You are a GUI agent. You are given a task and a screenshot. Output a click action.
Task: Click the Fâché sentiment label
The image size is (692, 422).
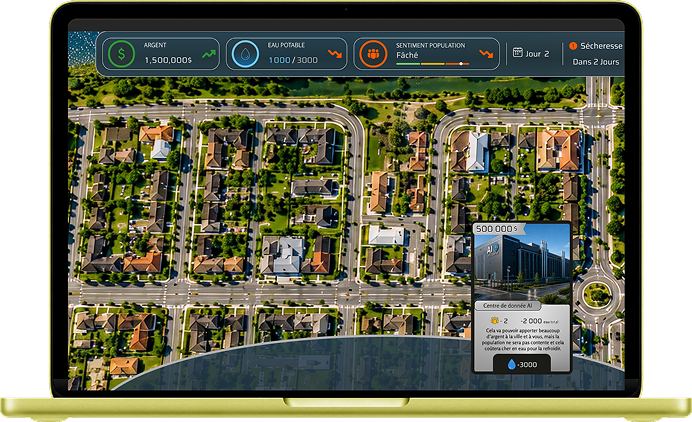(407, 55)
